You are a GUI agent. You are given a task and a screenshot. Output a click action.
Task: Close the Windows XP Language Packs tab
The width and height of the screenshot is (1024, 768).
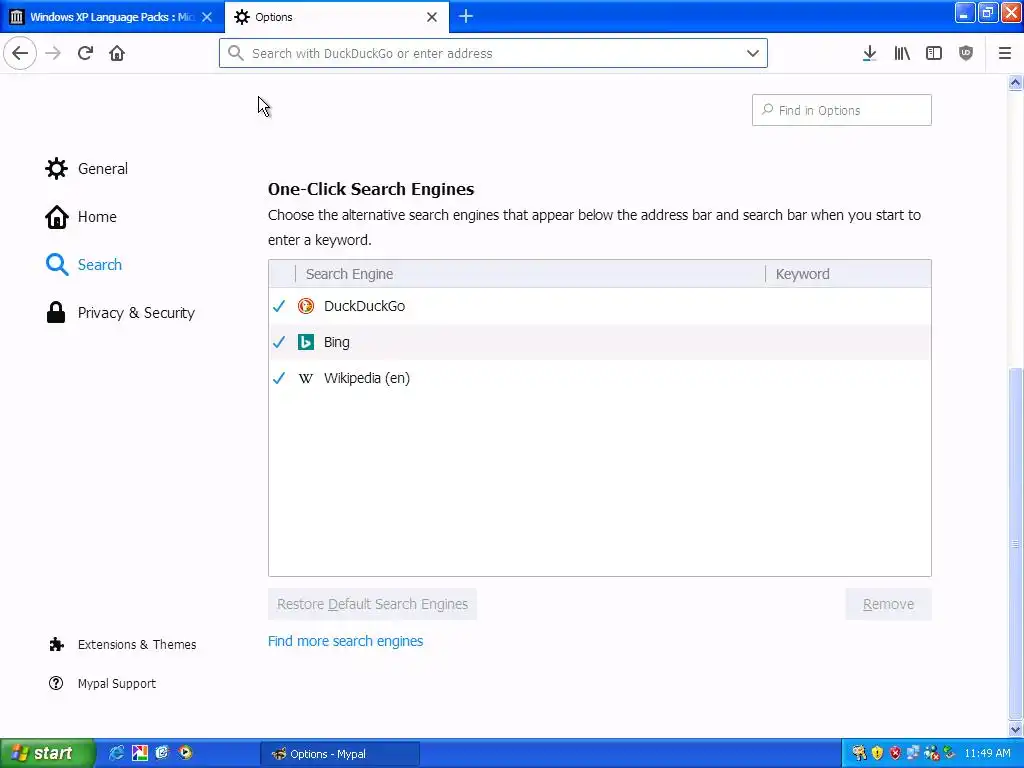[207, 17]
